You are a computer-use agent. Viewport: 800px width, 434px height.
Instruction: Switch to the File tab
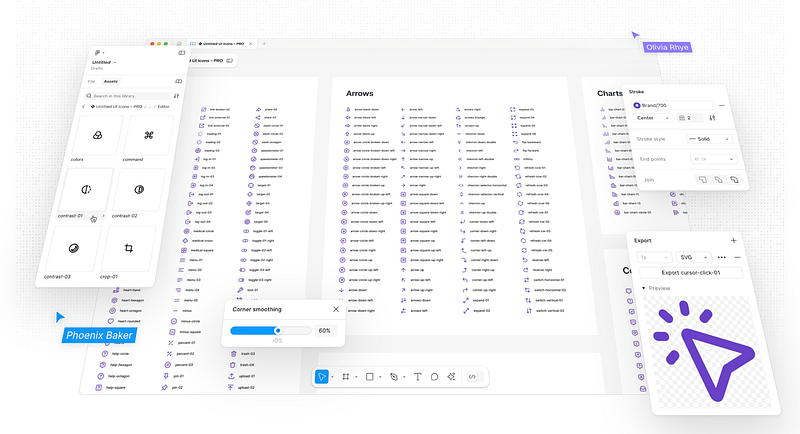[x=91, y=81]
